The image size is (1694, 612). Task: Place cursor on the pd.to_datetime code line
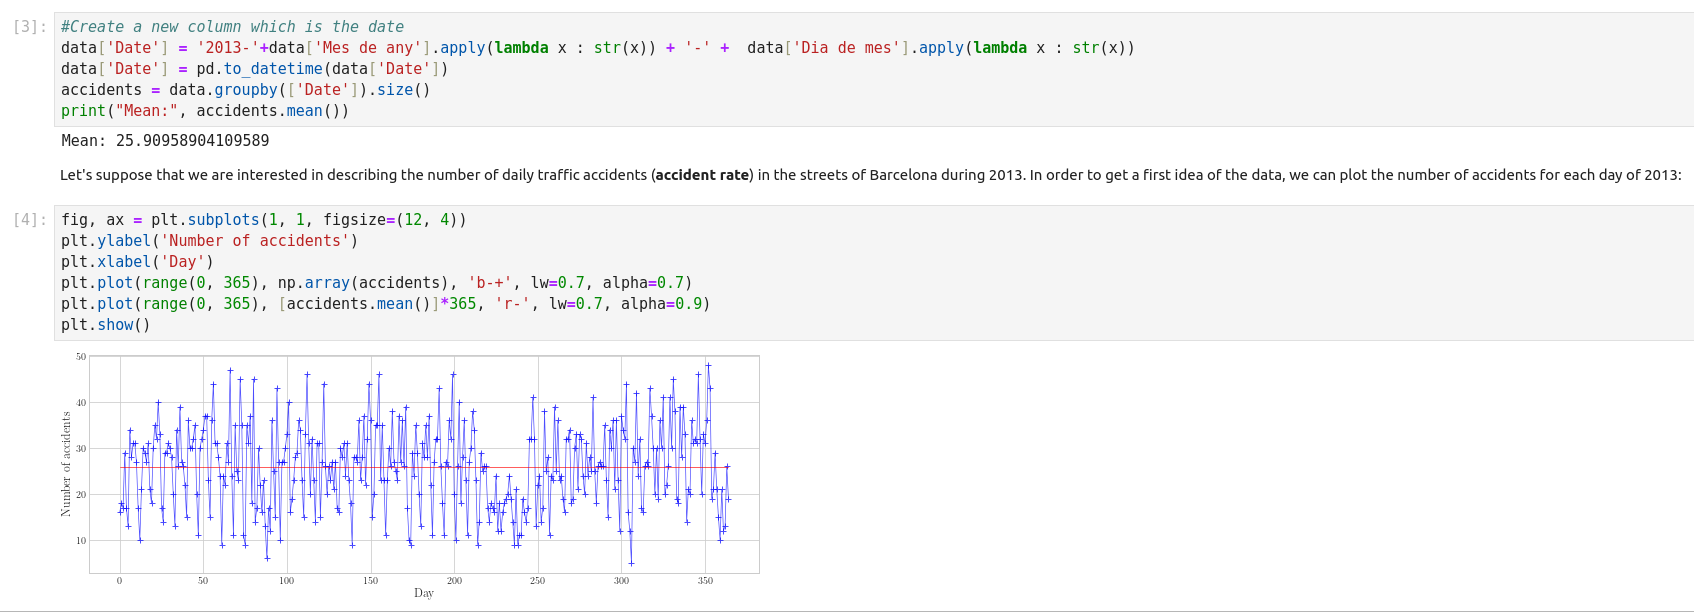click(x=254, y=69)
